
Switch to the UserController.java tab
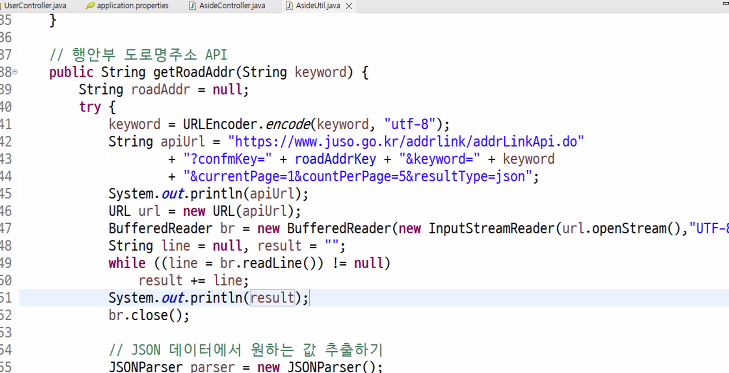(x=34, y=6)
